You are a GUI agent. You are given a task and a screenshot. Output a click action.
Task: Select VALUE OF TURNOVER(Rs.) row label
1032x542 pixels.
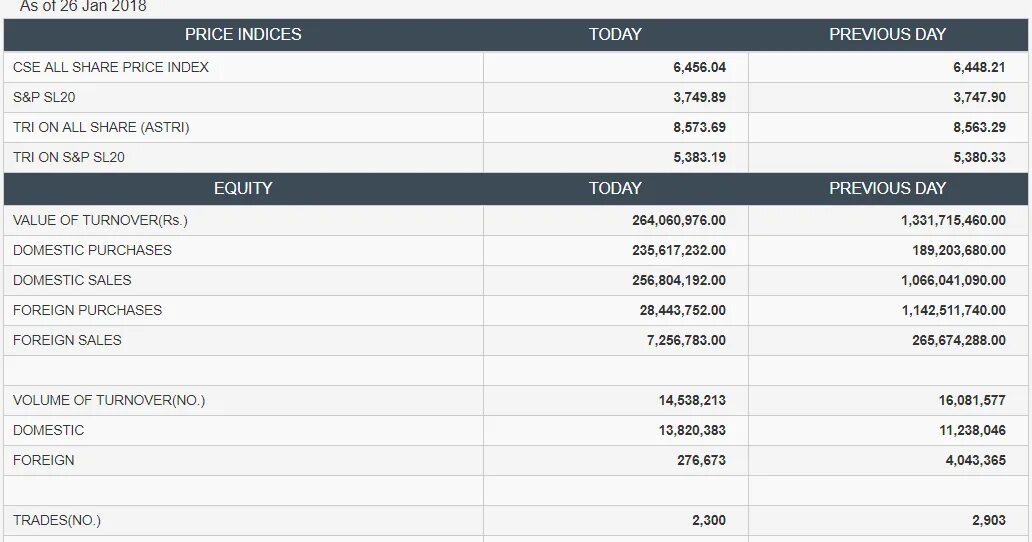pos(100,220)
